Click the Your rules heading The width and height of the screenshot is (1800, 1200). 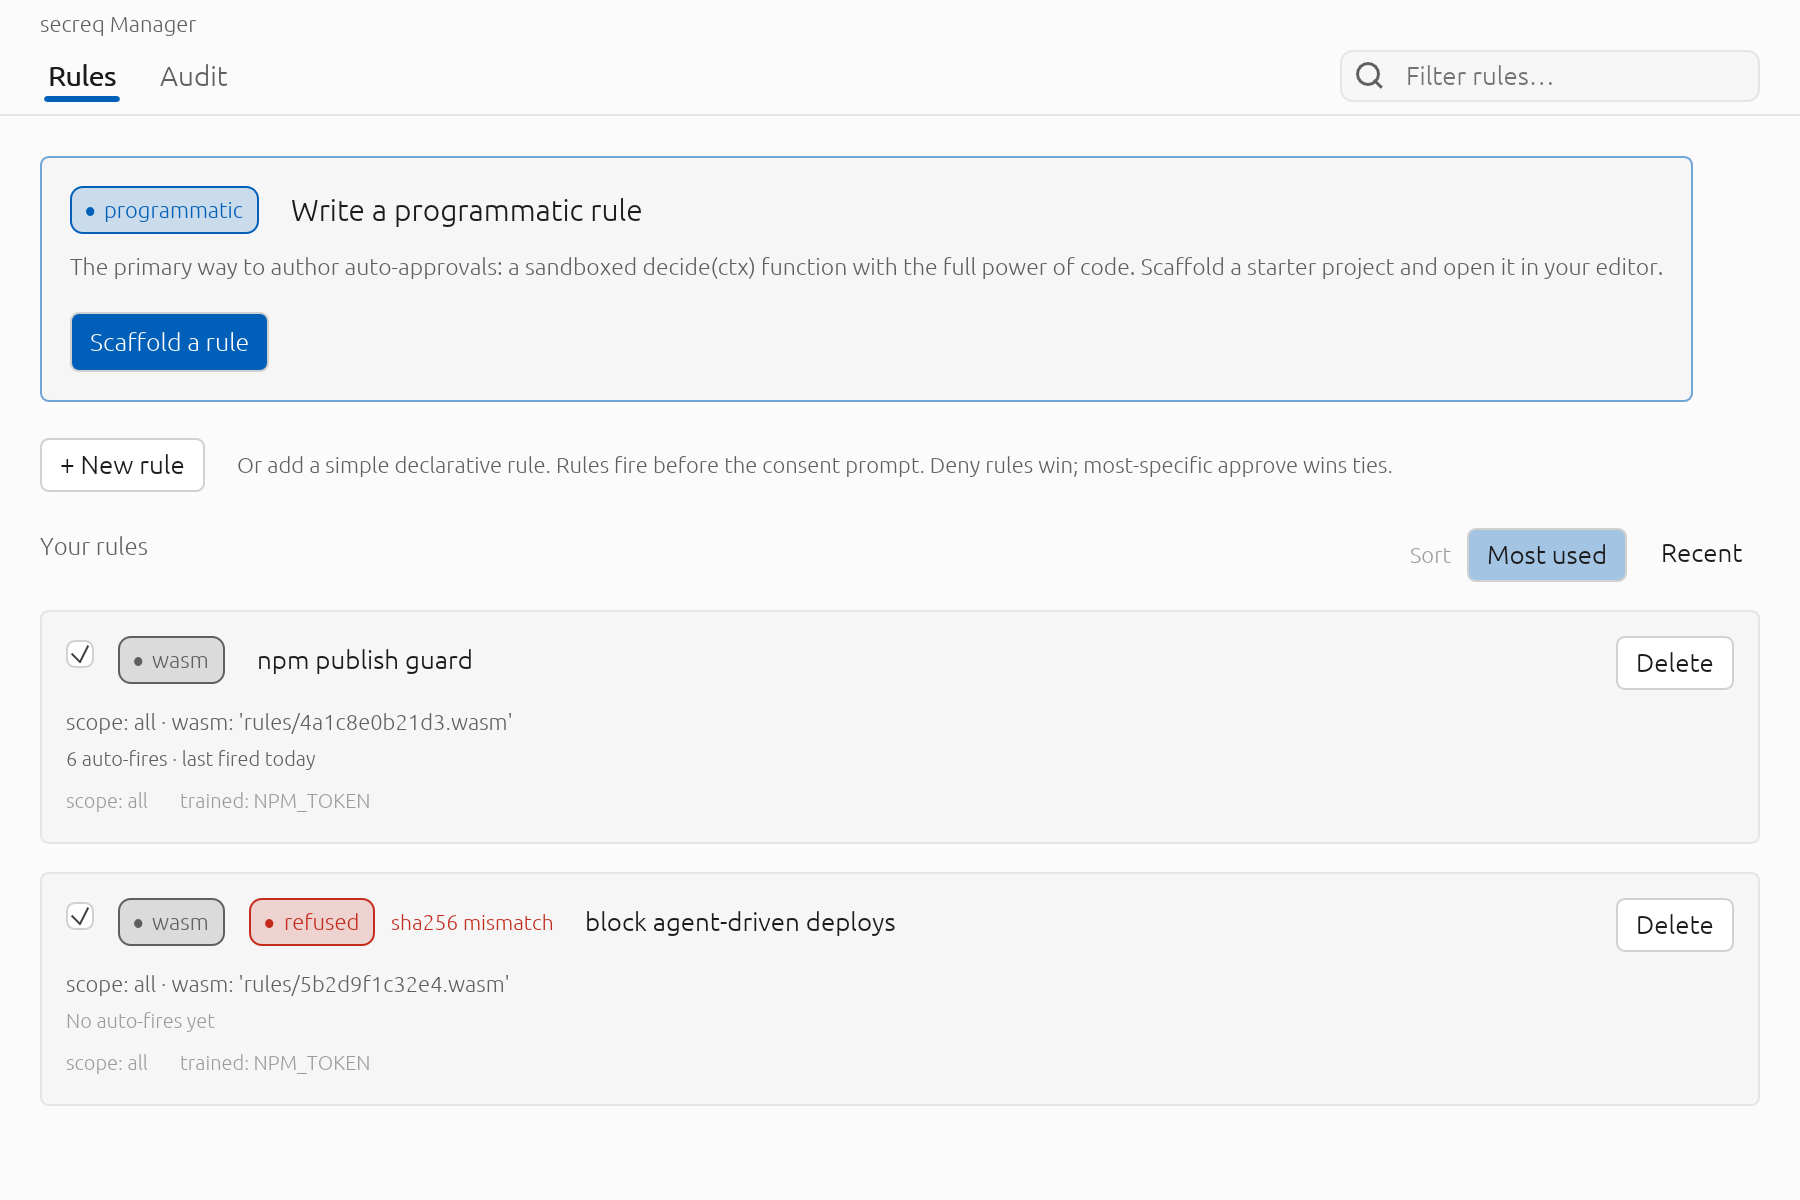pyautogui.click(x=94, y=547)
